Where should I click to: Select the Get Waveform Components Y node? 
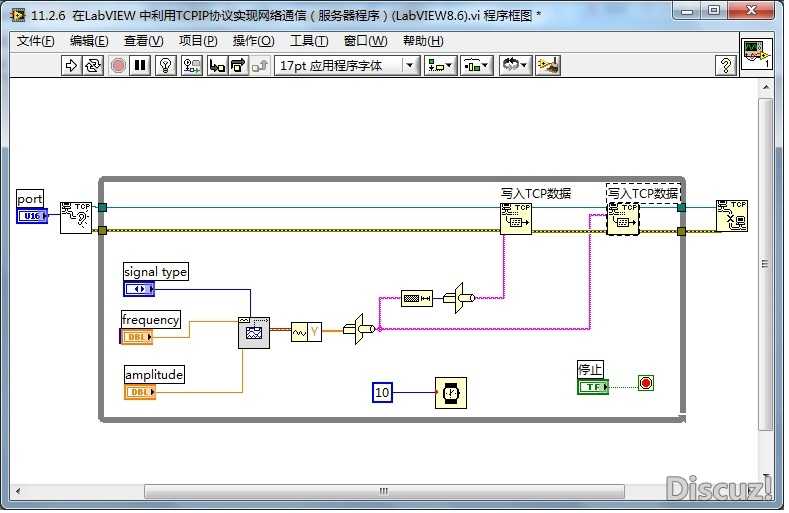point(306,332)
